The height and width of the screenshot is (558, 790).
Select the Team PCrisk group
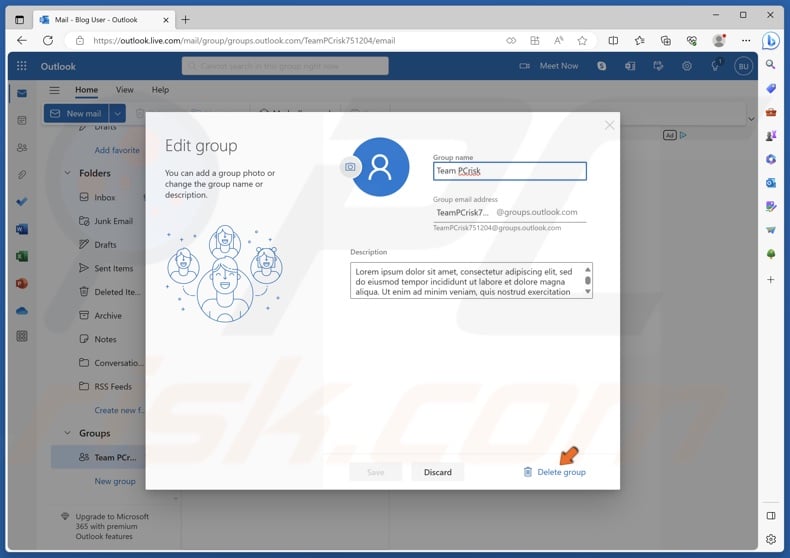pyautogui.click(x=98, y=457)
